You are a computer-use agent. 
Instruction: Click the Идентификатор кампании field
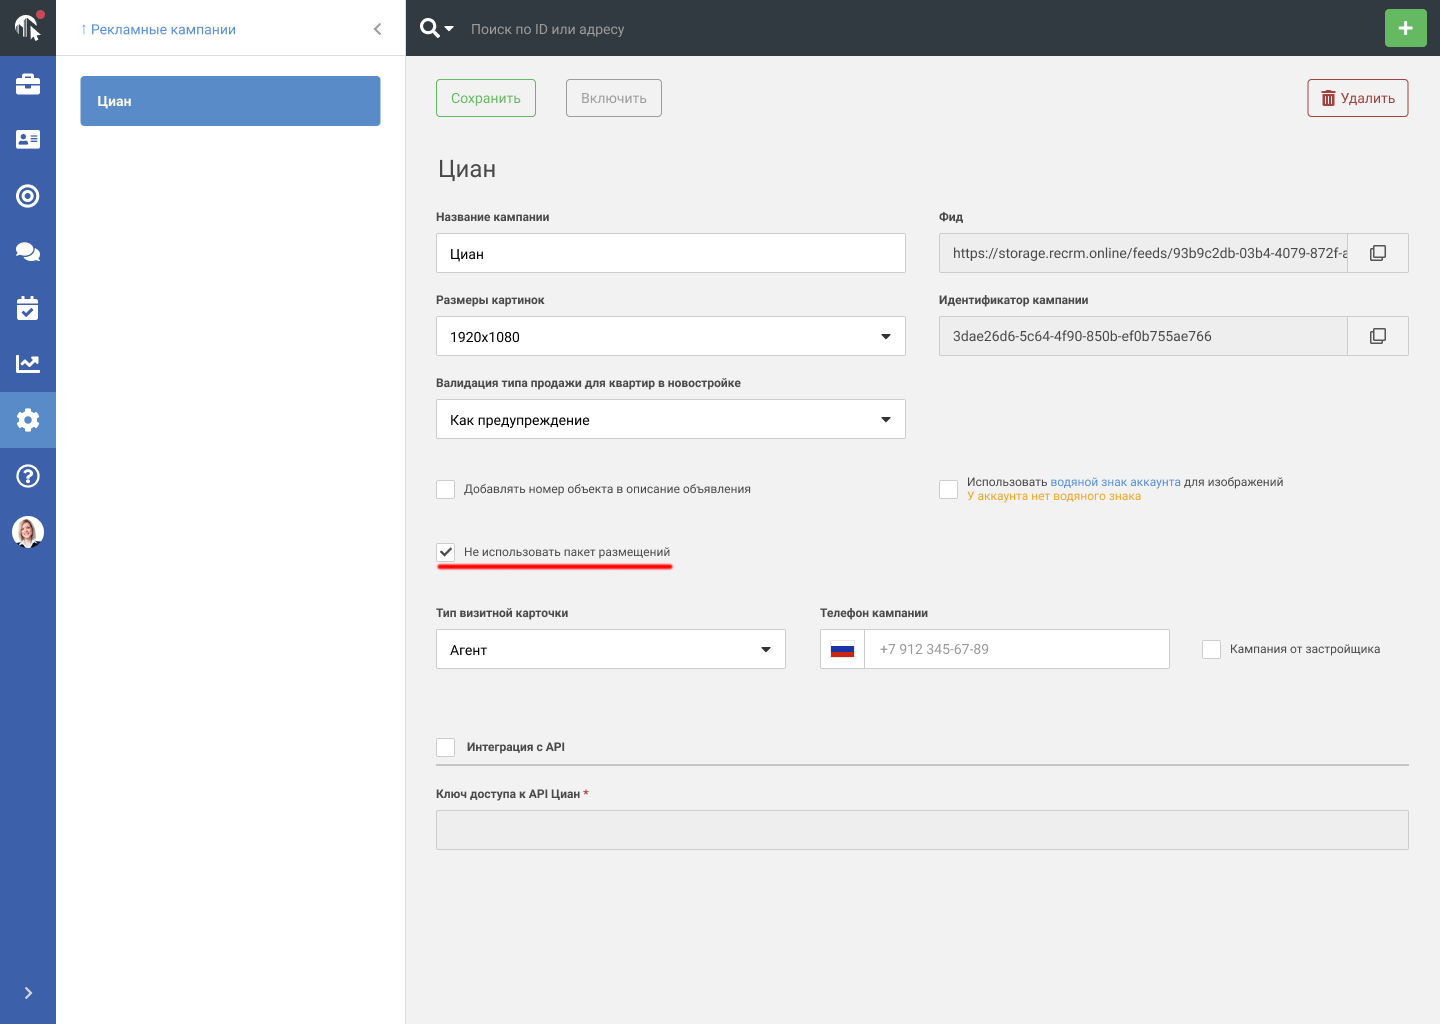tap(1143, 336)
